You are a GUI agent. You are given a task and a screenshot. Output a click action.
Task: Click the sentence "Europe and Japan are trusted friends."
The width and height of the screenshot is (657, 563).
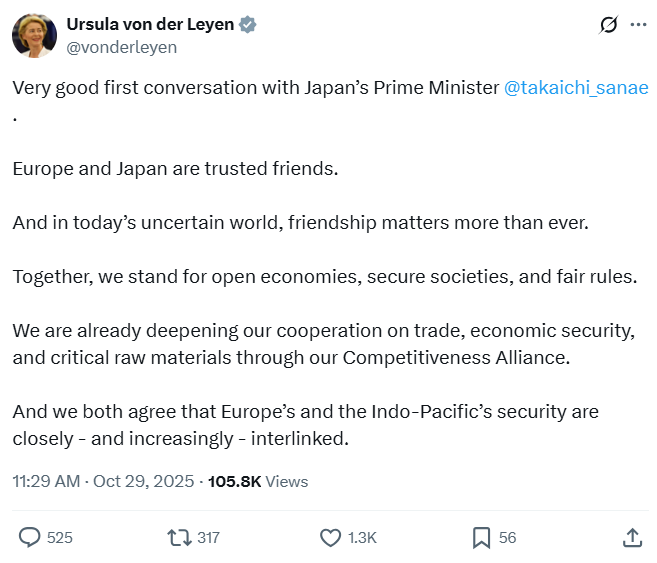pyautogui.click(x=176, y=168)
